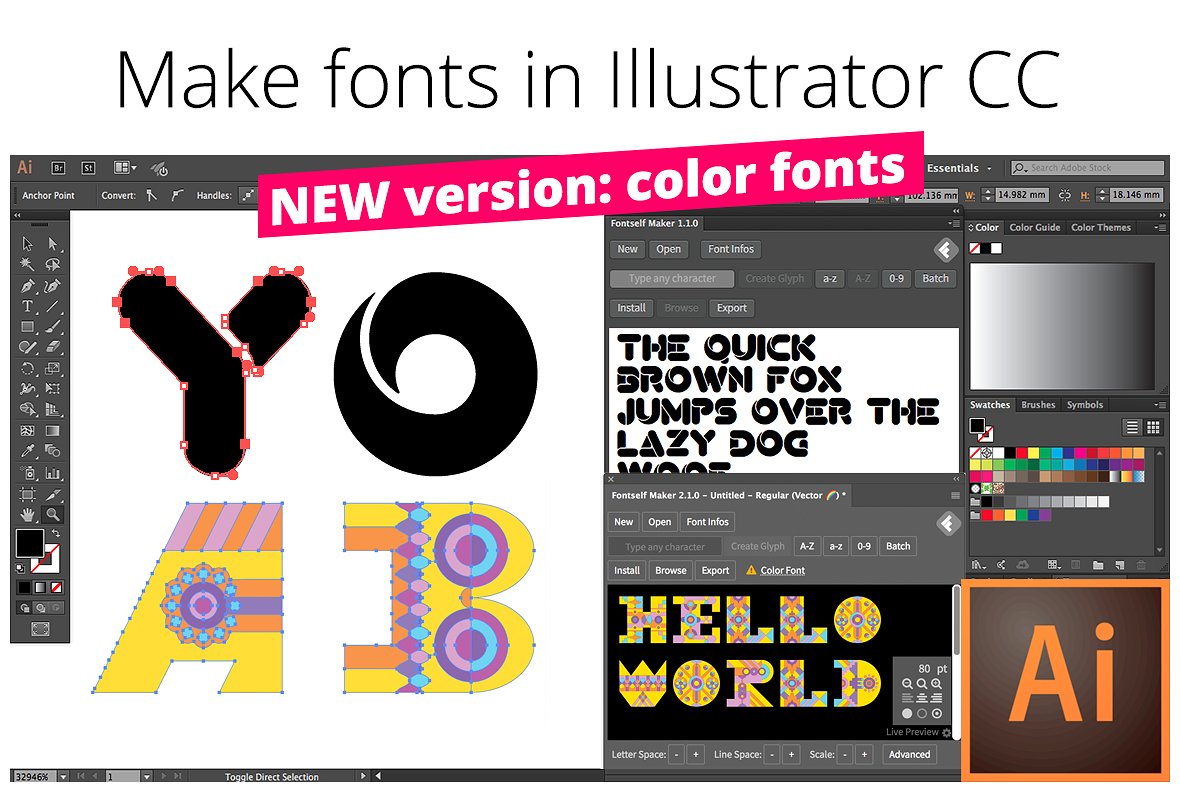Click zoom-out magnifier in Fontself preview
1180x792 pixels.
click(x=908, y=684)
